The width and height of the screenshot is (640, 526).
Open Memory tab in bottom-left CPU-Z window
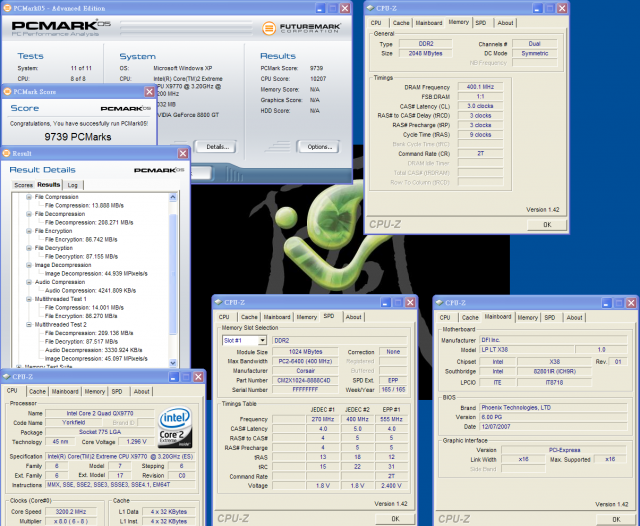(x=95, y=391)
